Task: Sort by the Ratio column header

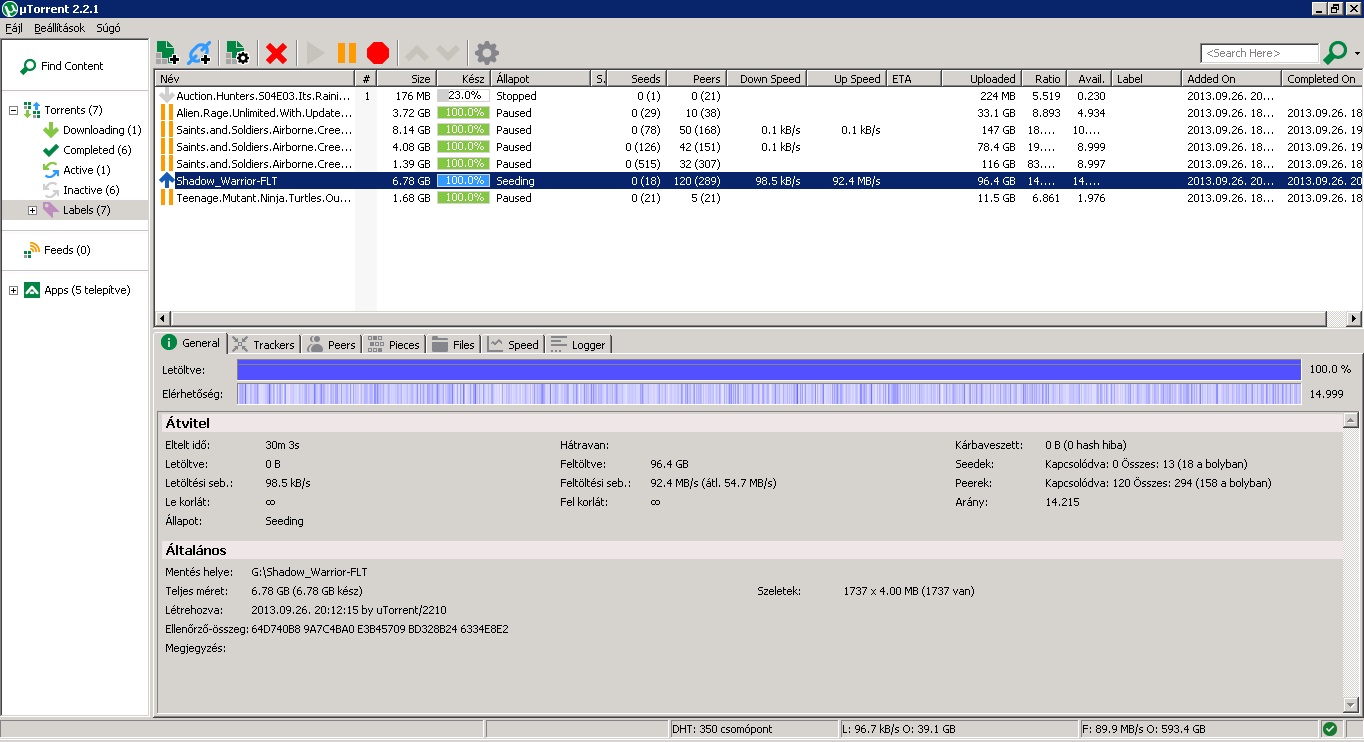Action: [x=1043, y=78]
